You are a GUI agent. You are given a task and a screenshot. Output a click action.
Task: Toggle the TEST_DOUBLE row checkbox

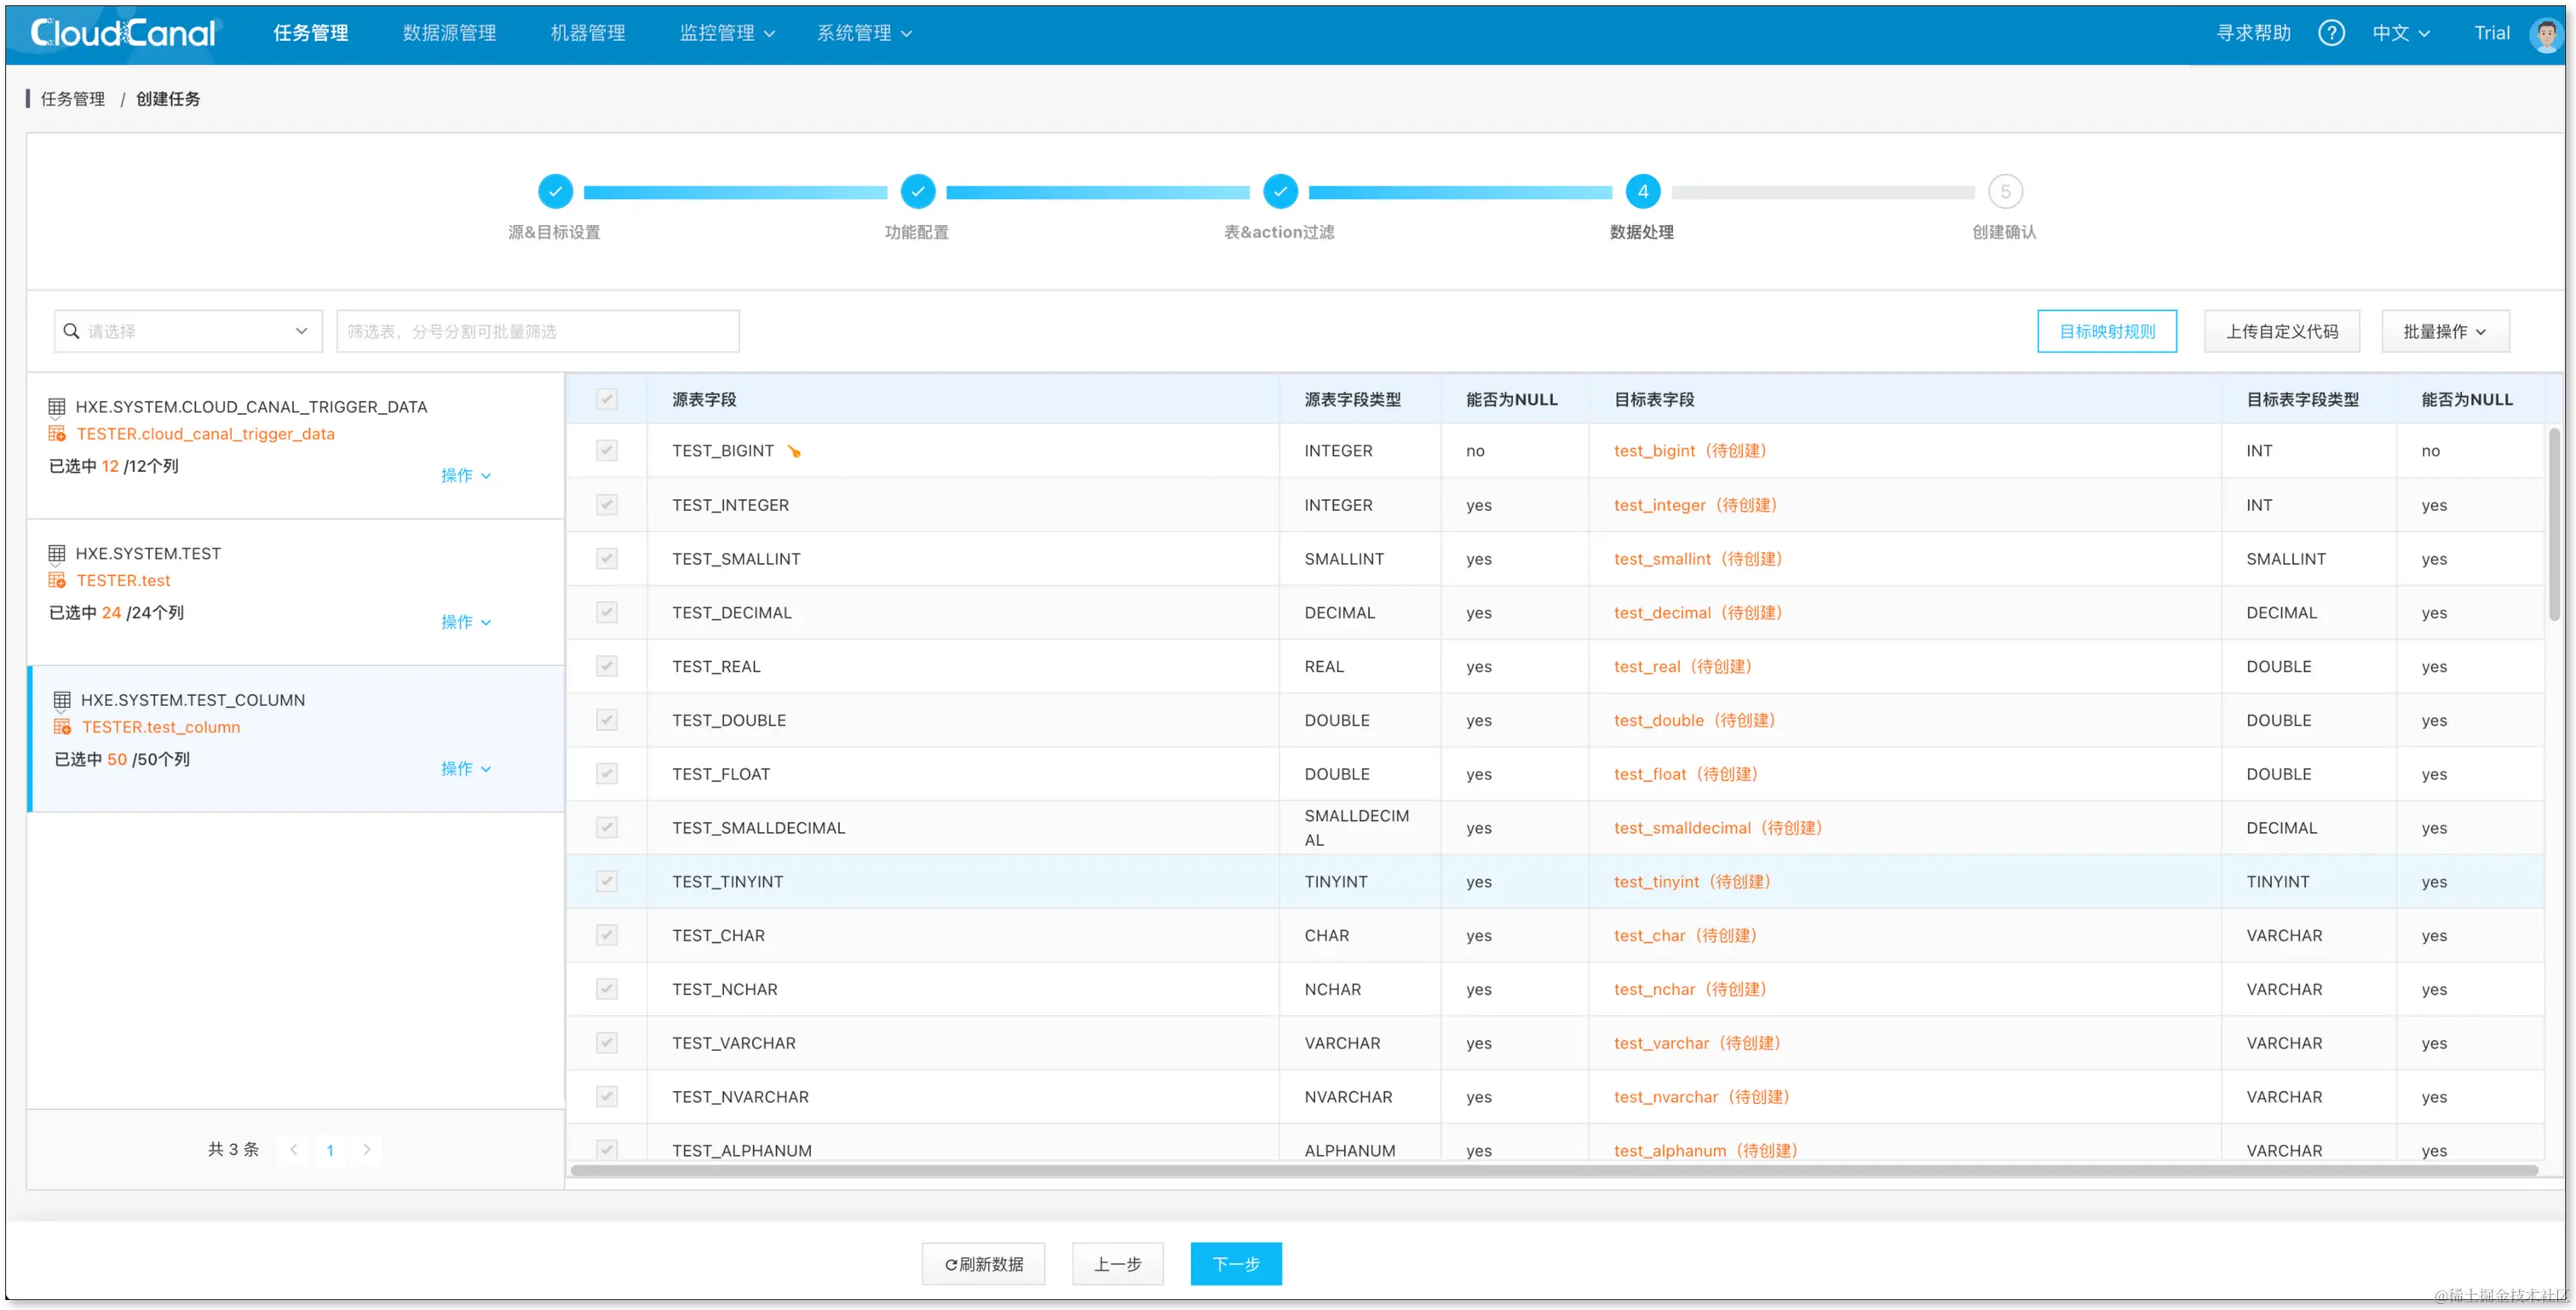[607, 720]
